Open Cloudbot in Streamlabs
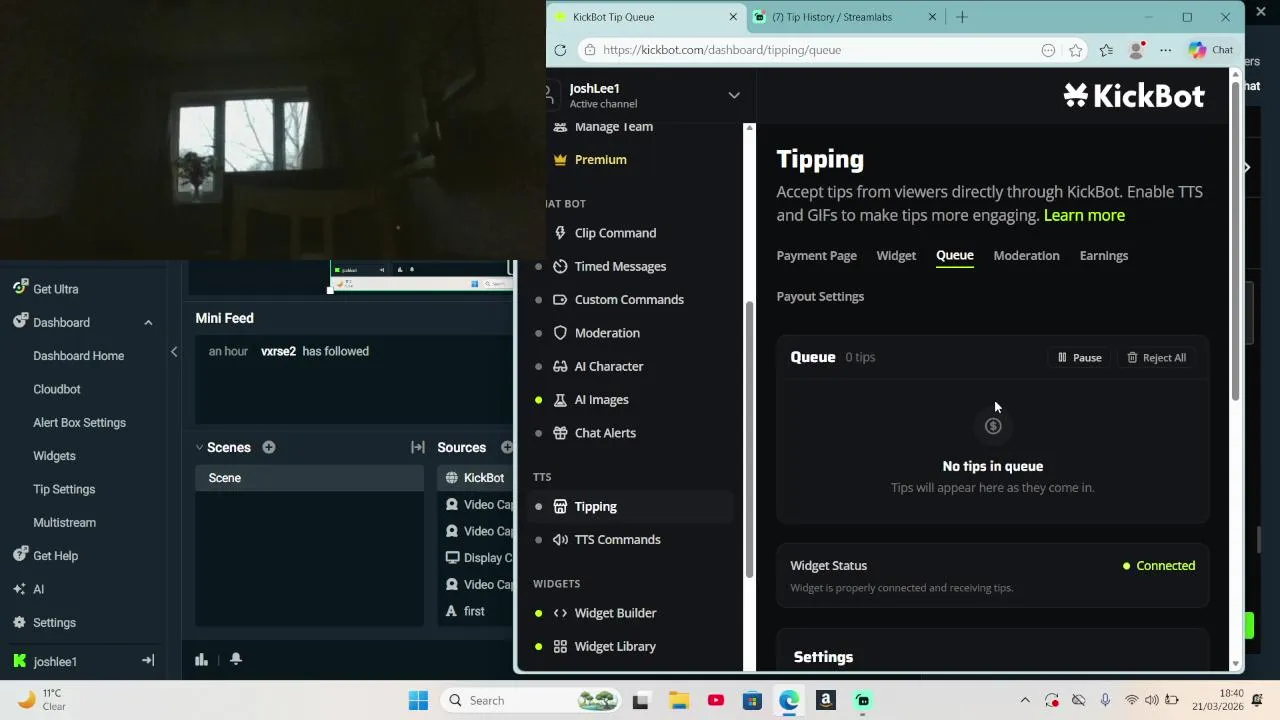Screen dimensions: 1280x720 [x=57, y=389]
